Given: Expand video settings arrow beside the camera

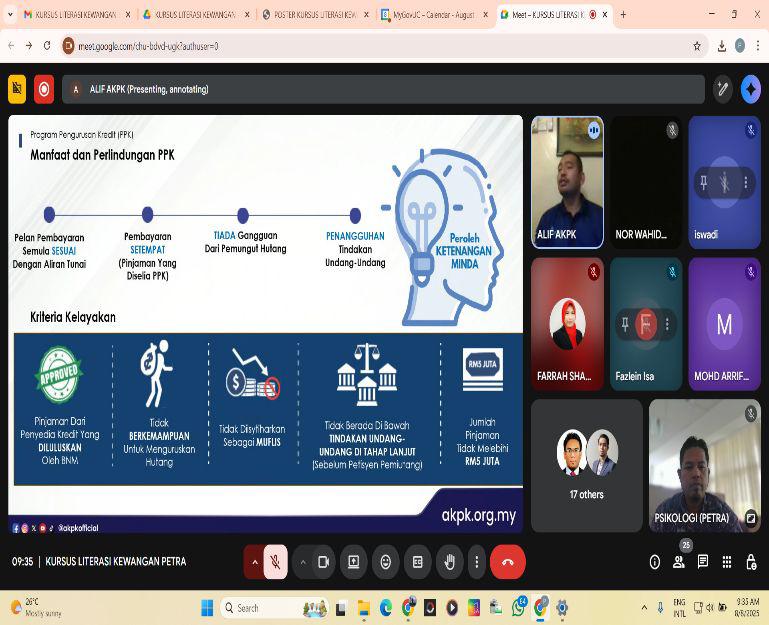Looking at the screenshot, I should coord(302,562).
